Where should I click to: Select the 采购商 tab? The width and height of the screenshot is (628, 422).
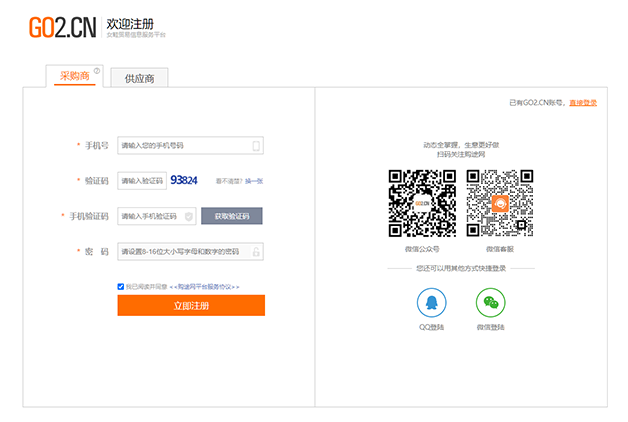74,76
